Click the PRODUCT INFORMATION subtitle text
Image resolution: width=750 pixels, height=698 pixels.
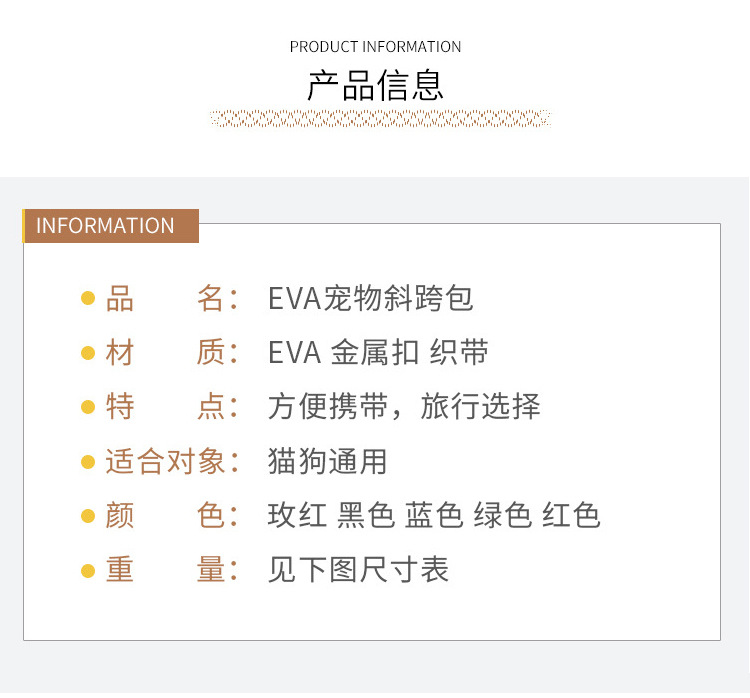point(375,47)
